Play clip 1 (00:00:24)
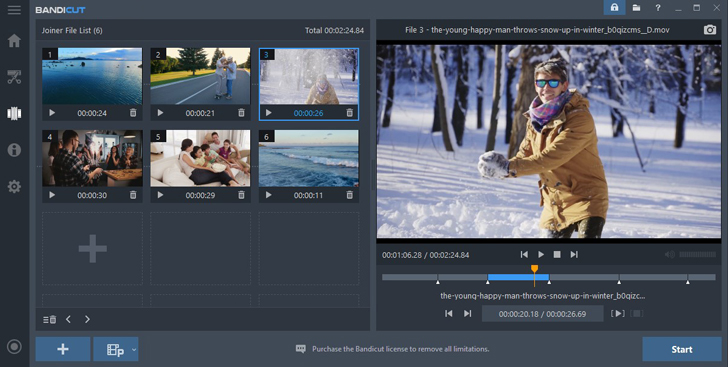Viewport: 728px width, 367px height. coord(52,113)
